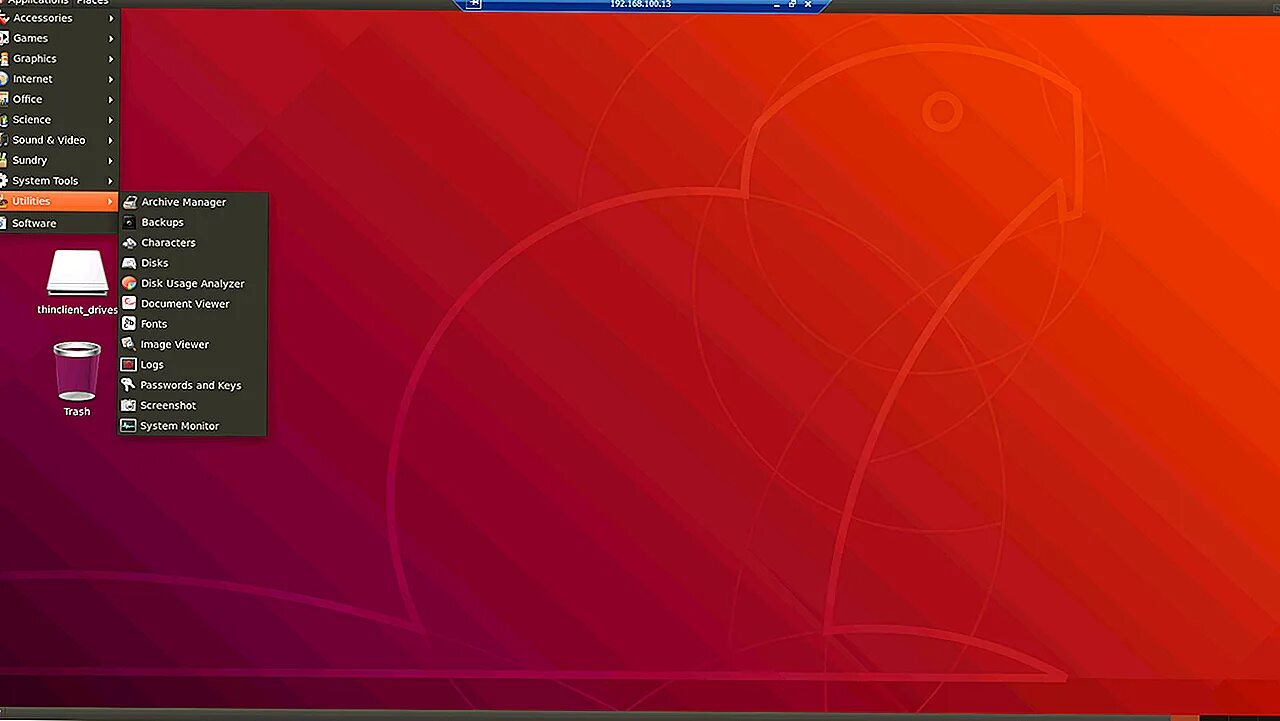Launch Software from the Applications menu

pos(59,223)
